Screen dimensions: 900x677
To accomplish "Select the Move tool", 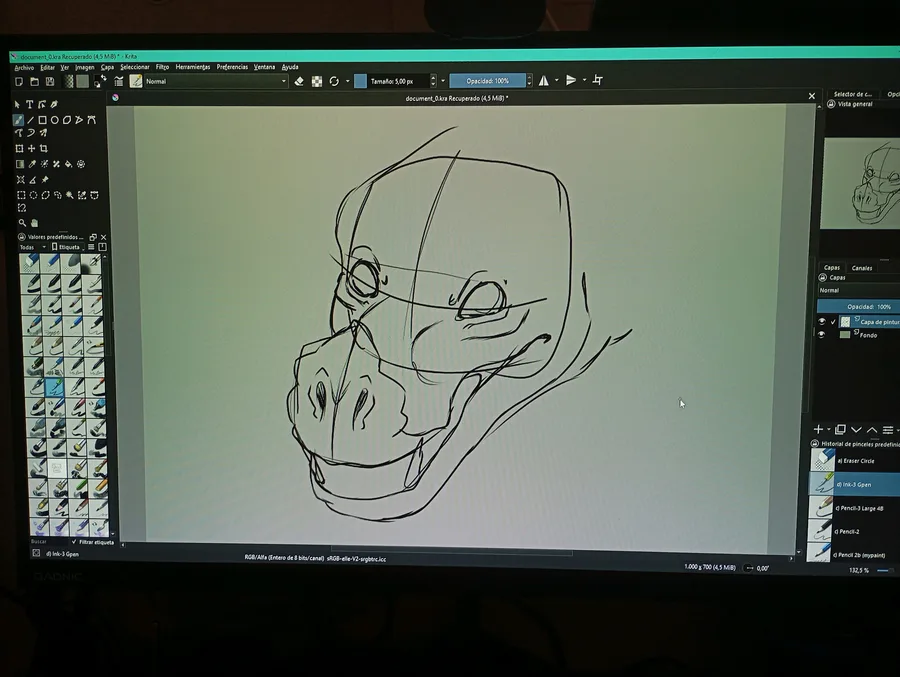I will tap(31, 148).
